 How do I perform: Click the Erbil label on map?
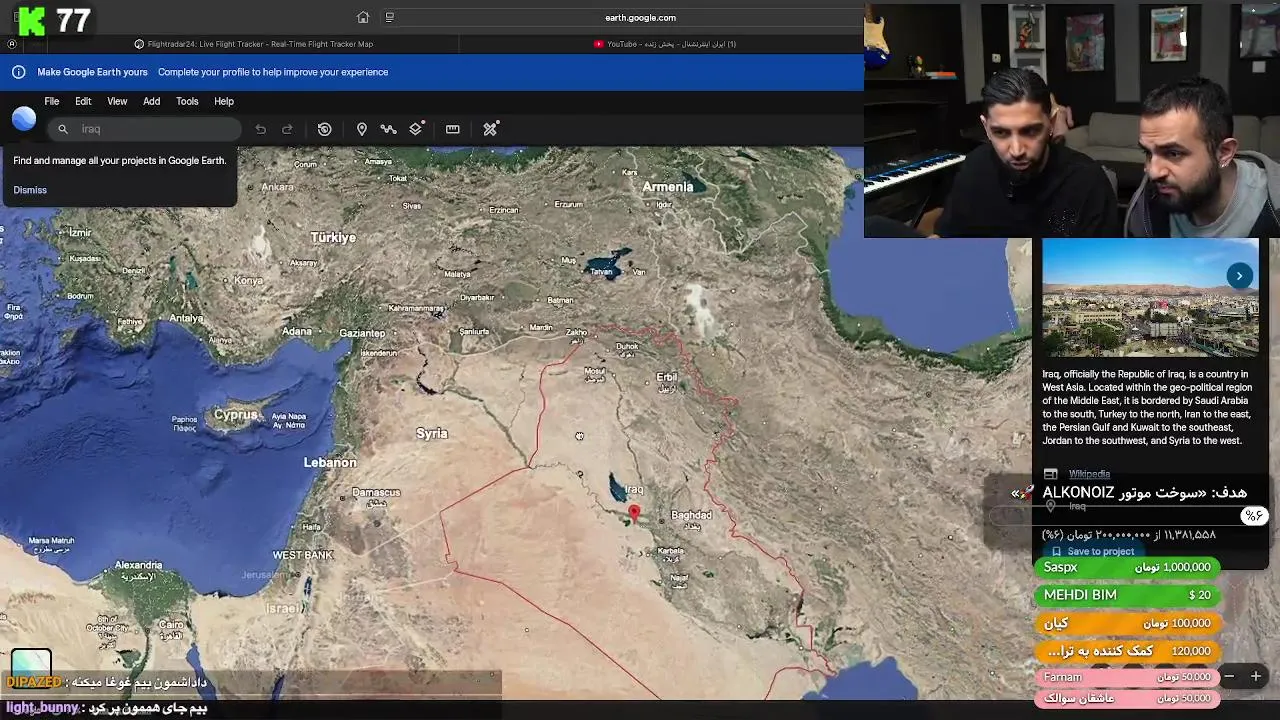[667, 377]
